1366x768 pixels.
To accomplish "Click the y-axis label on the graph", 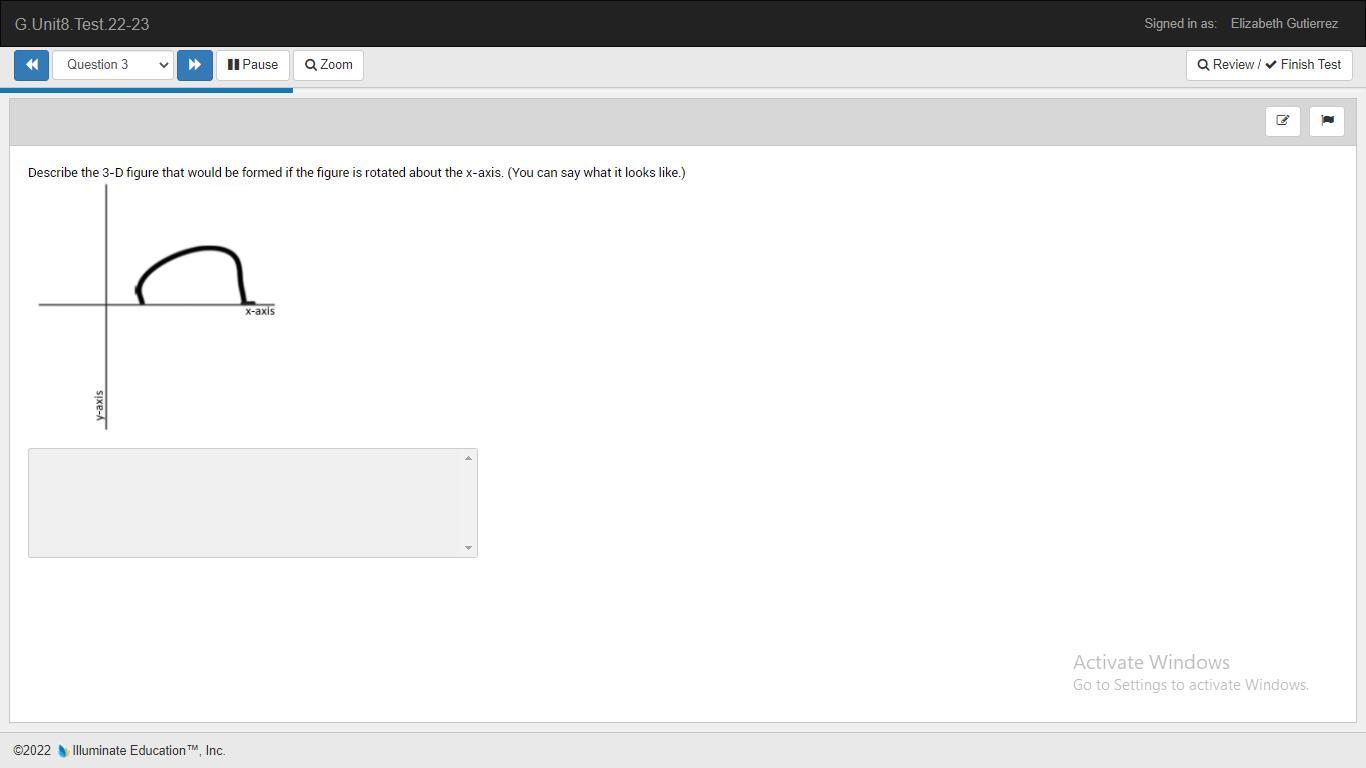I will coord(99,405).
